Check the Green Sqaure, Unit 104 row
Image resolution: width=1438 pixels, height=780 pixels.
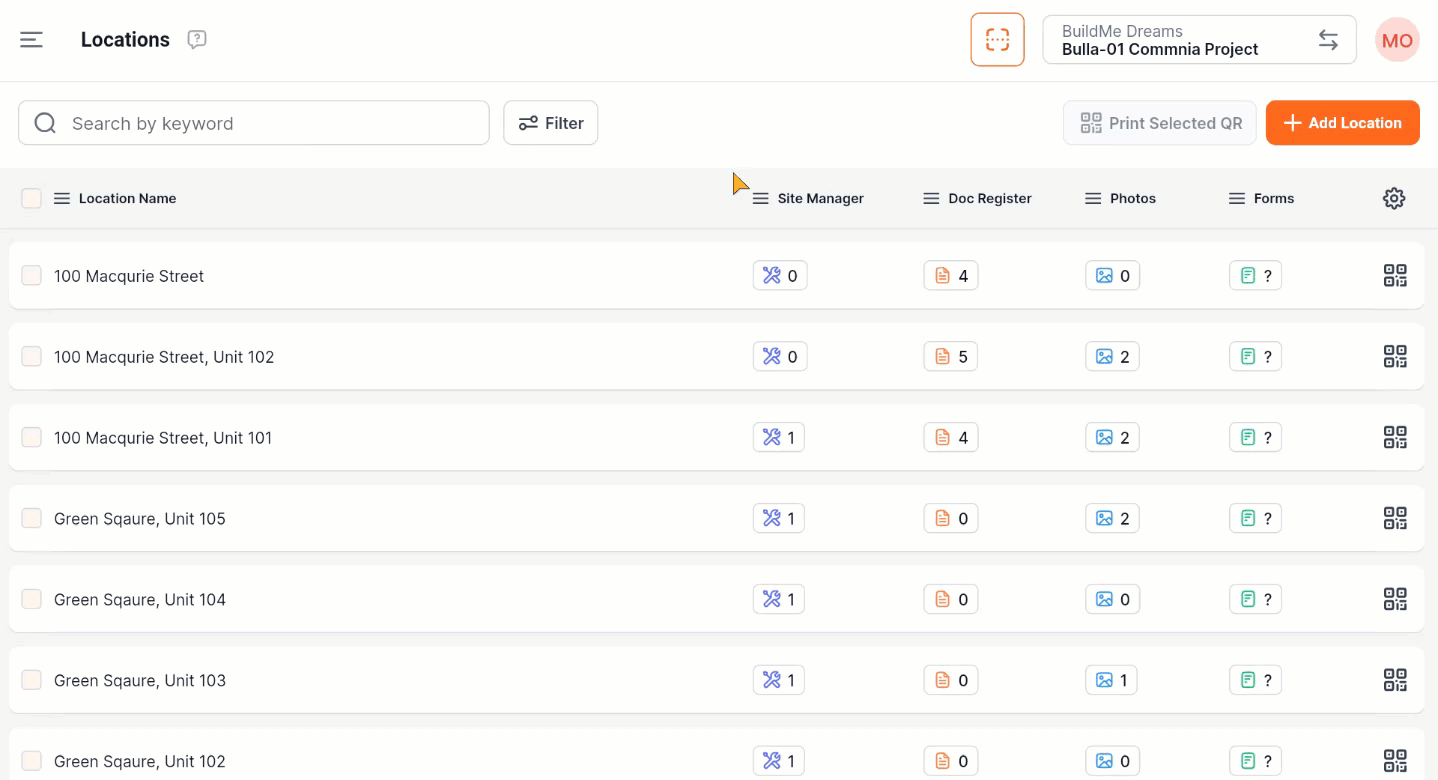31,599
